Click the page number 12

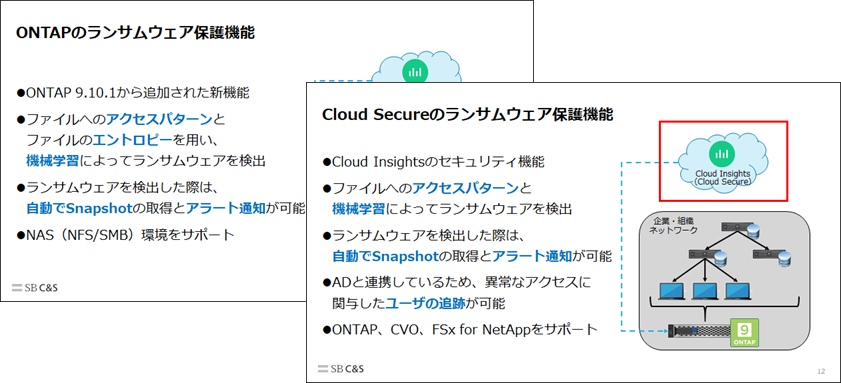pyautogui.click(x=821, y=372)
